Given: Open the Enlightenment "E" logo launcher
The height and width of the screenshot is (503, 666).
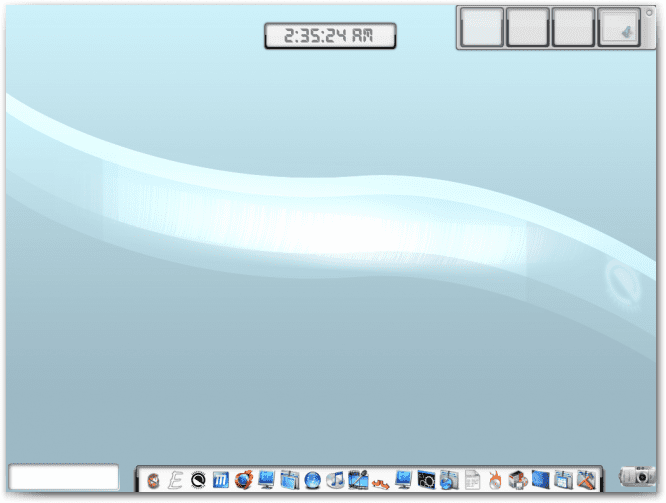Looking at the screenshot, I should tap(175, 481).
